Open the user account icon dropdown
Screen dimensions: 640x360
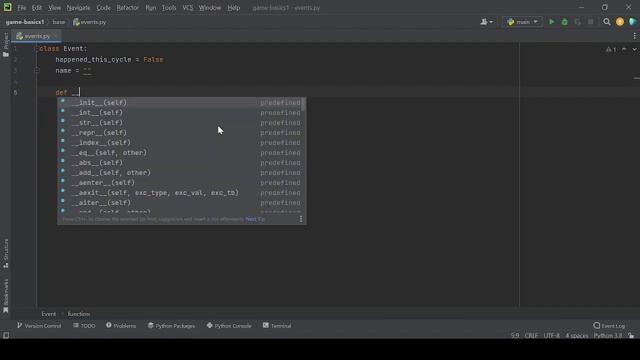(x=486, y=22)
